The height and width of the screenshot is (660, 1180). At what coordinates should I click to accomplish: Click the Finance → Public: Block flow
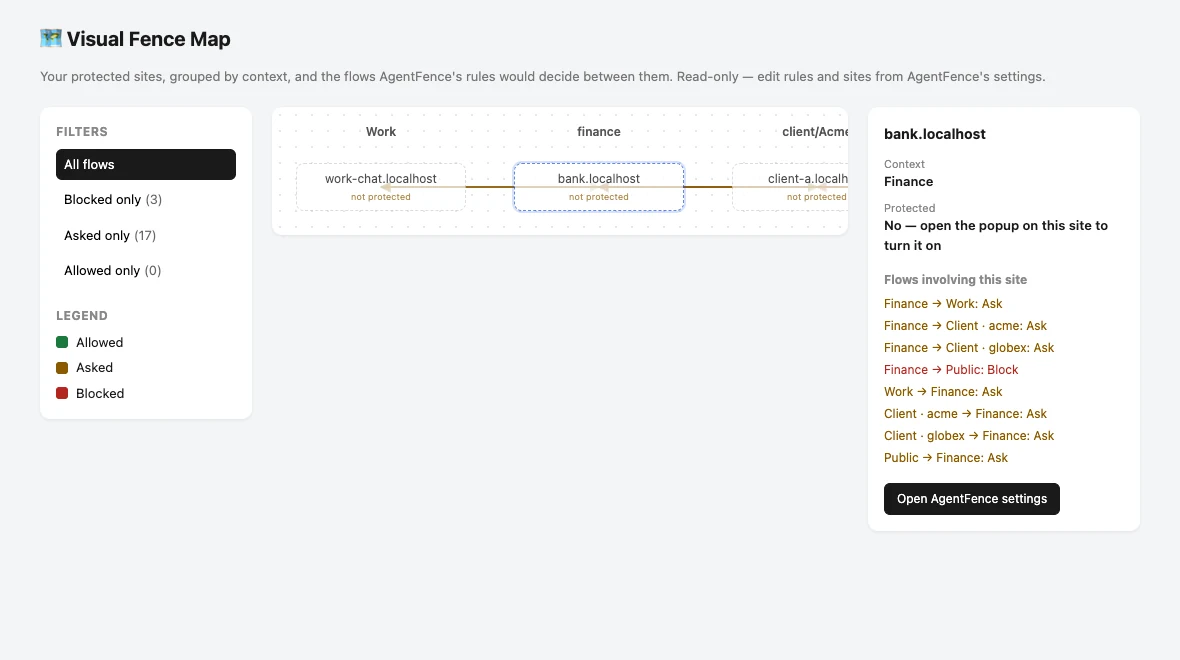(951, 370)
